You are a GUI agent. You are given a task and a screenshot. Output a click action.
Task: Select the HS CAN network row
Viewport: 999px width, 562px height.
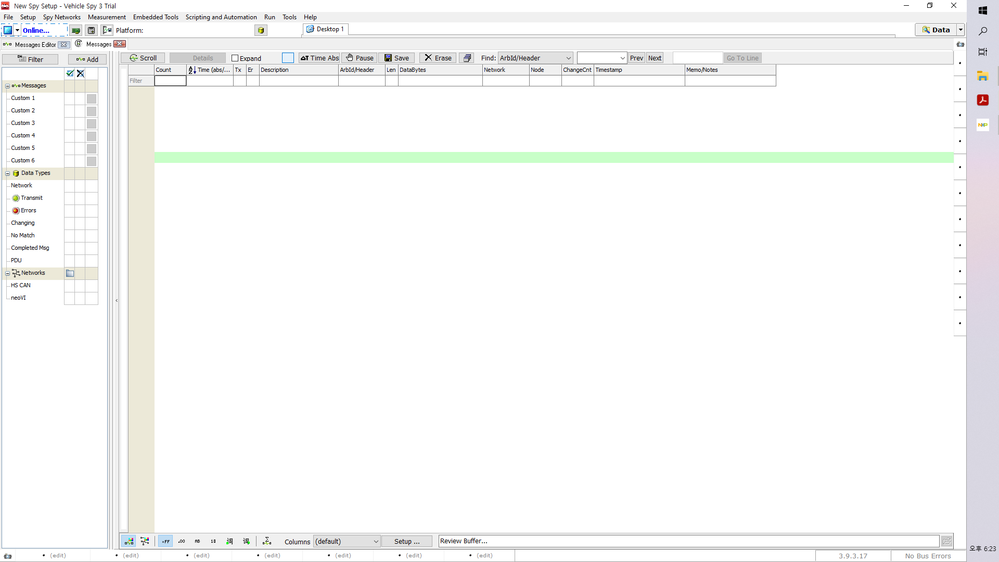coord(20,285)
